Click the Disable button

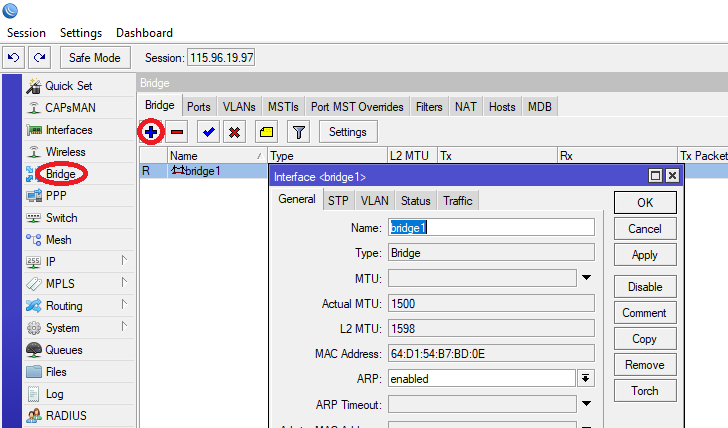[x=645, y=287]
